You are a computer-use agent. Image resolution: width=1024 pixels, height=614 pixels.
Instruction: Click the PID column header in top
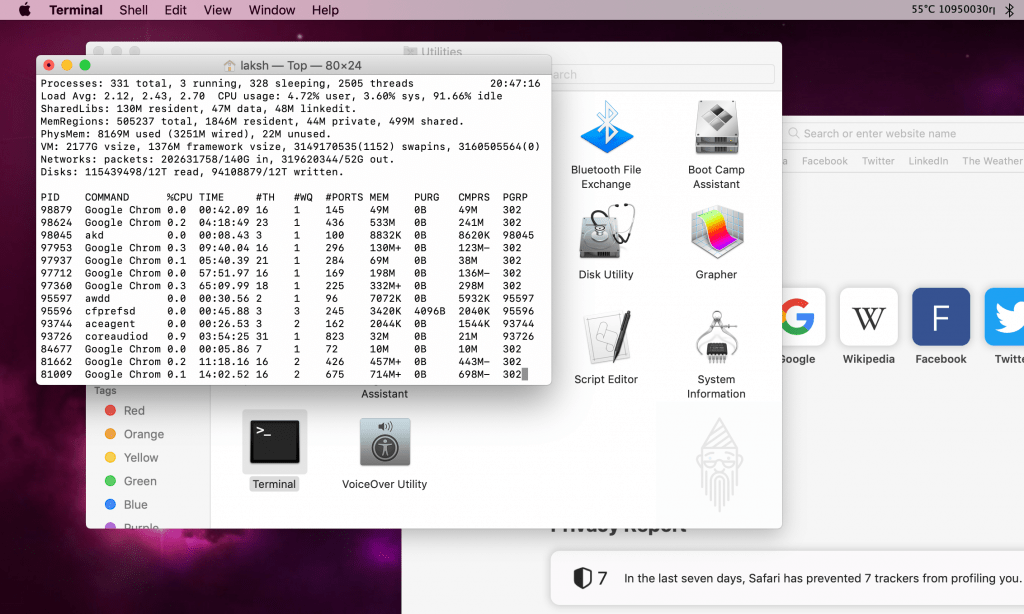click(50, 197)
